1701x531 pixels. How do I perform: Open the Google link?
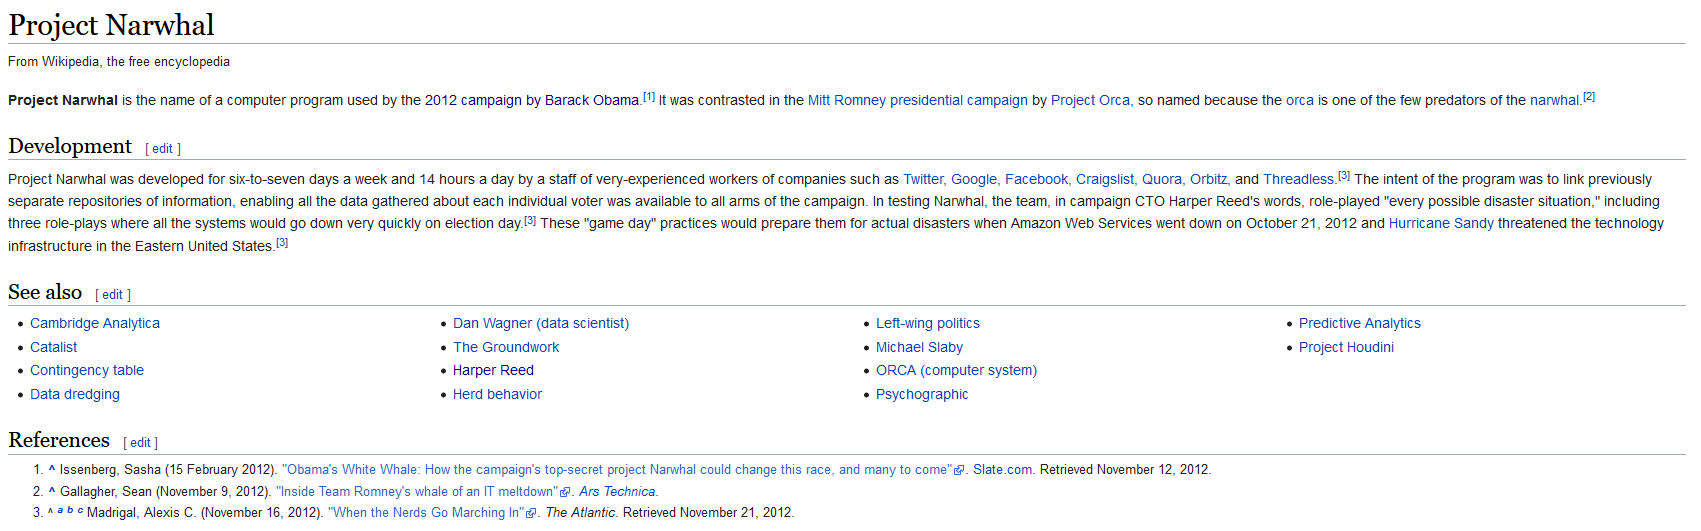click(x=974, y=179)
